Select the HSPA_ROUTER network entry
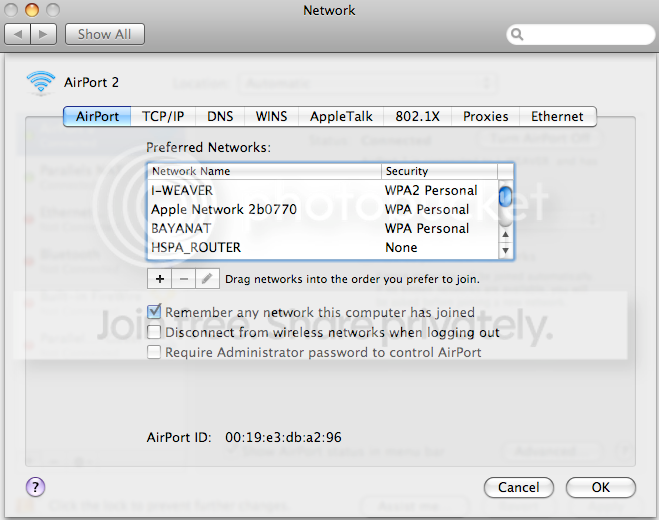 pyautogui.click(x=323, y=247)
